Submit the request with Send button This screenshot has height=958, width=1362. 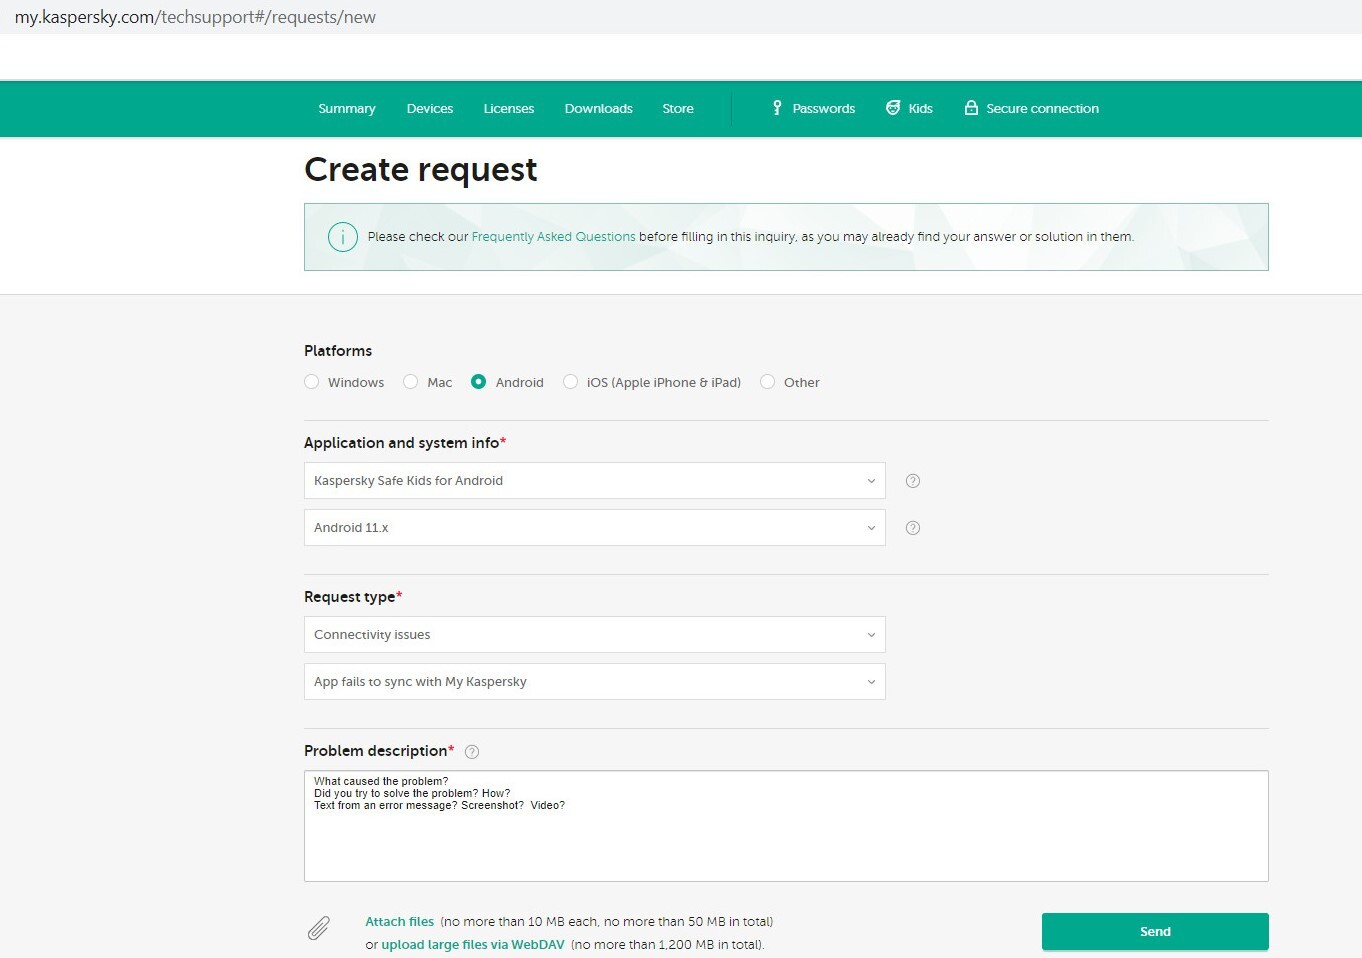(1155, 932)
